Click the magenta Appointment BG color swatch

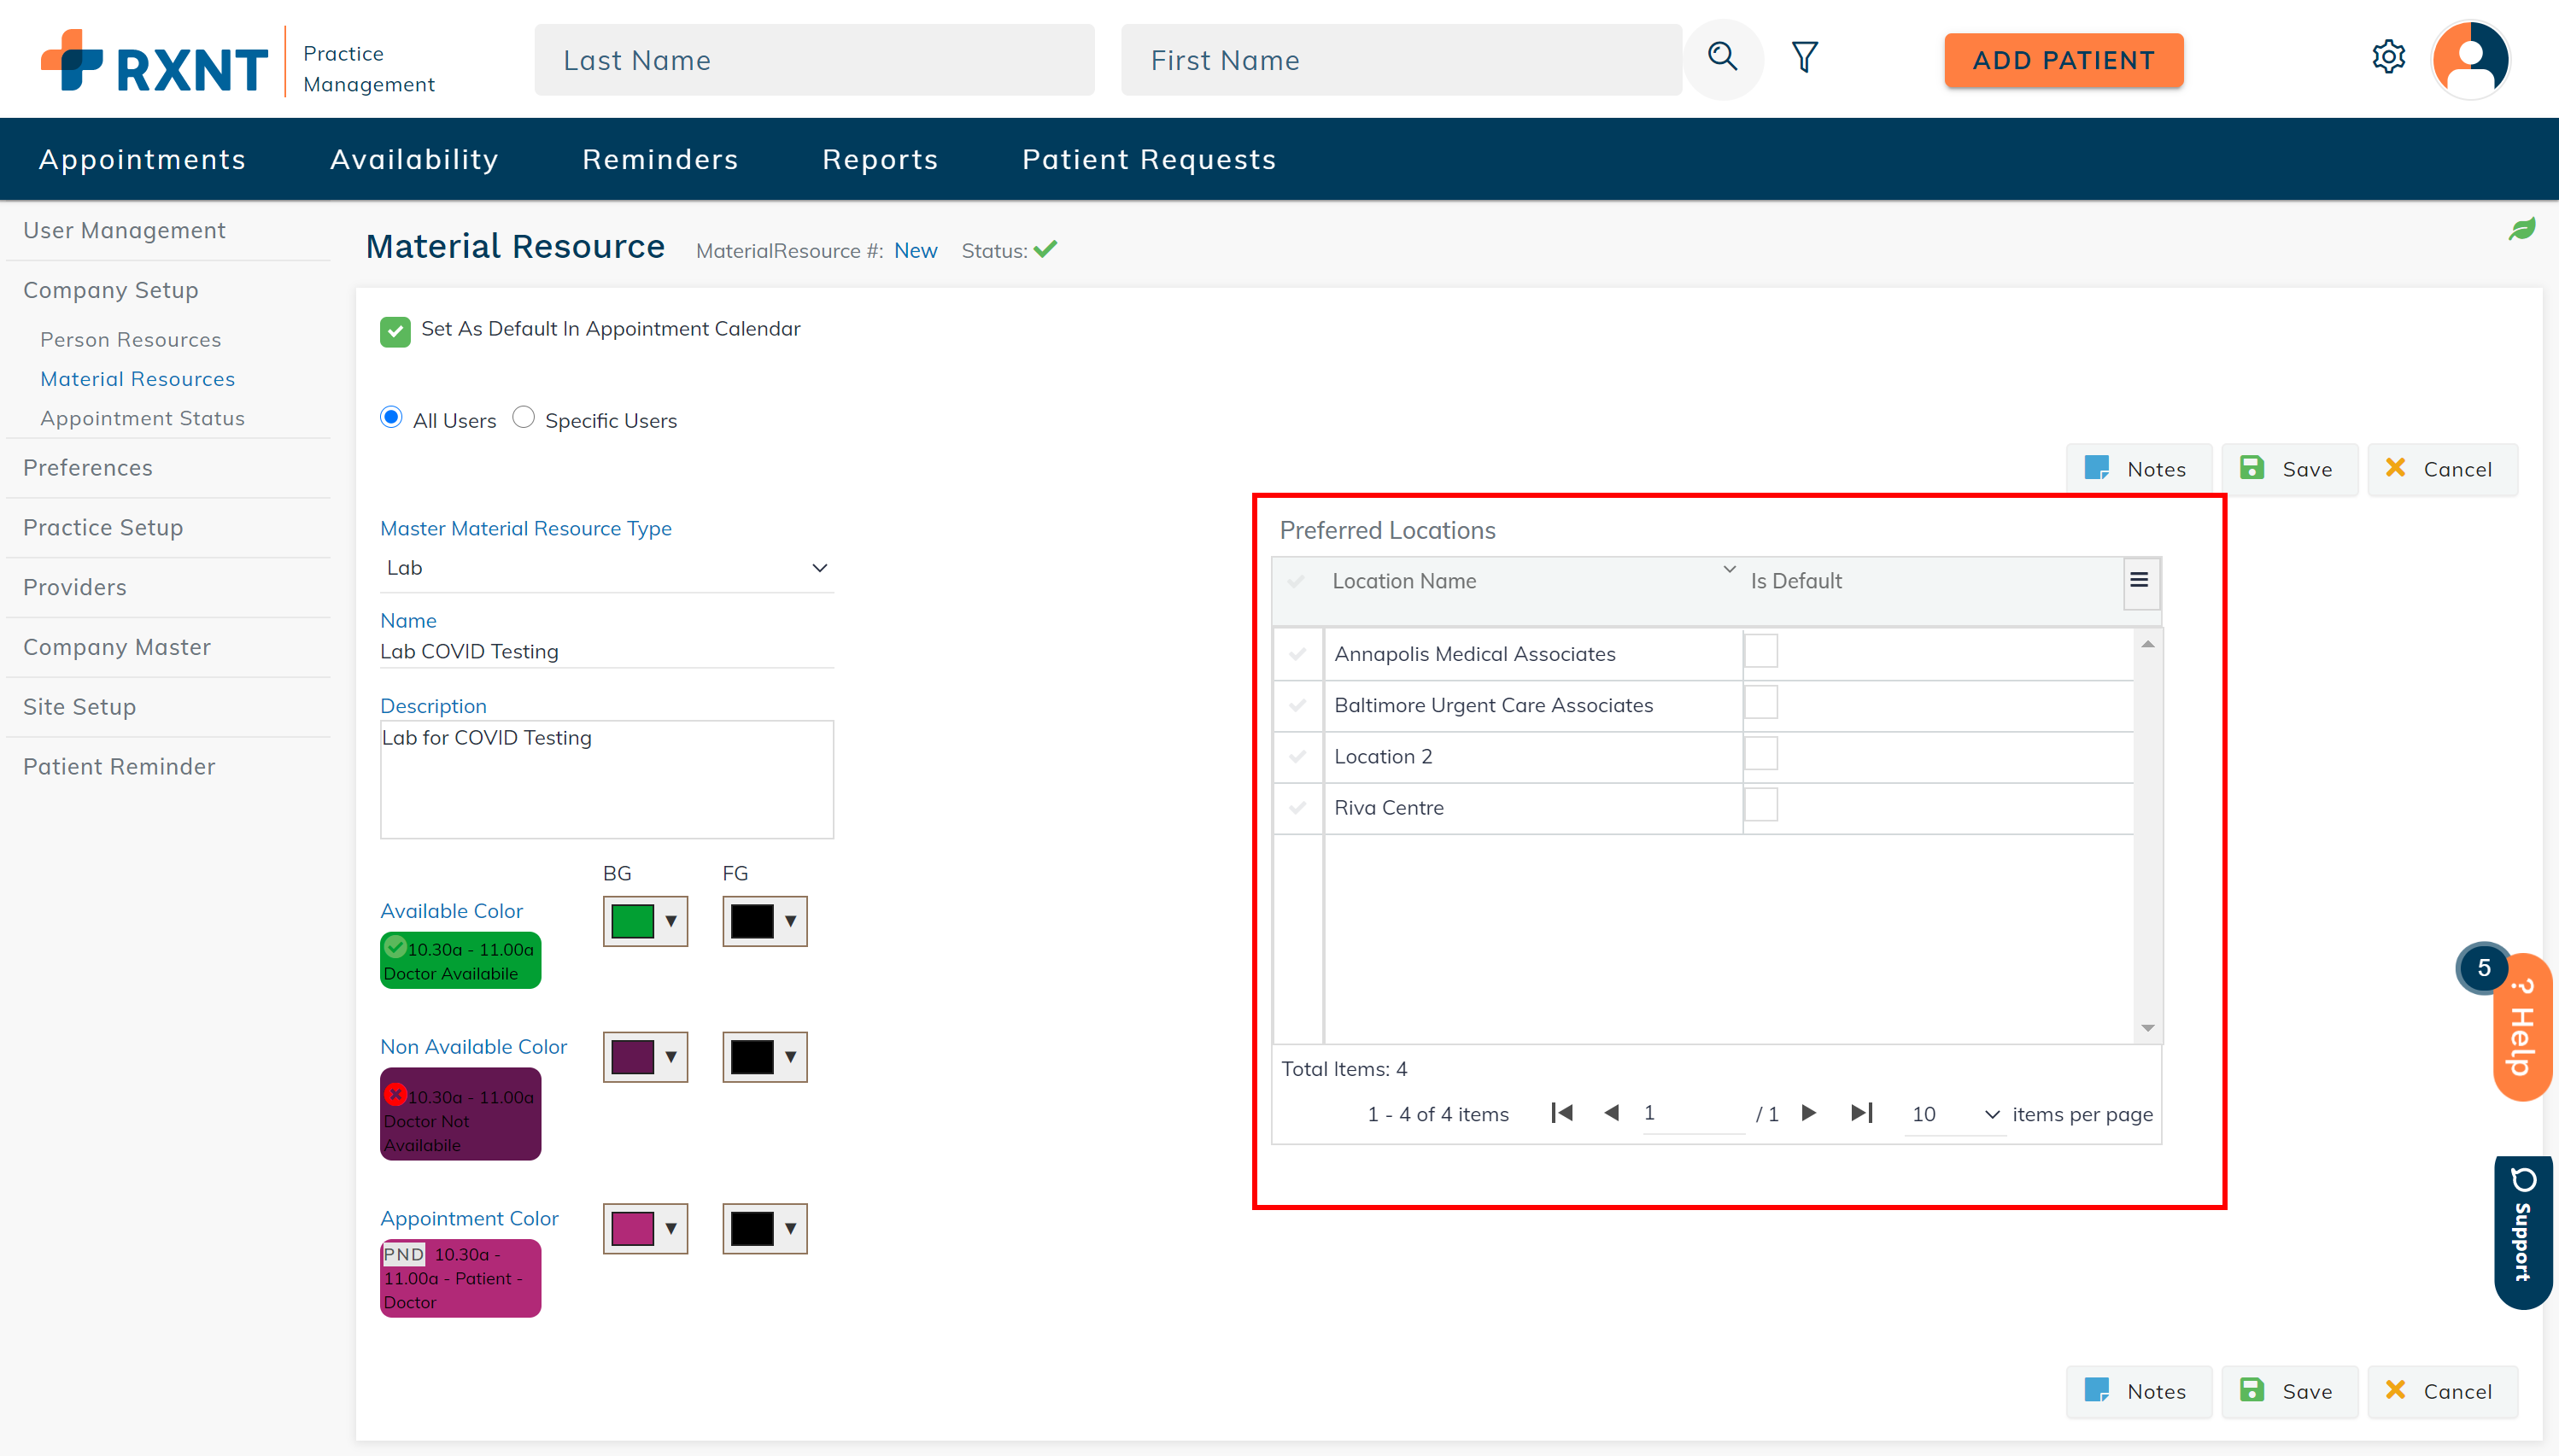pos(632,1229)
